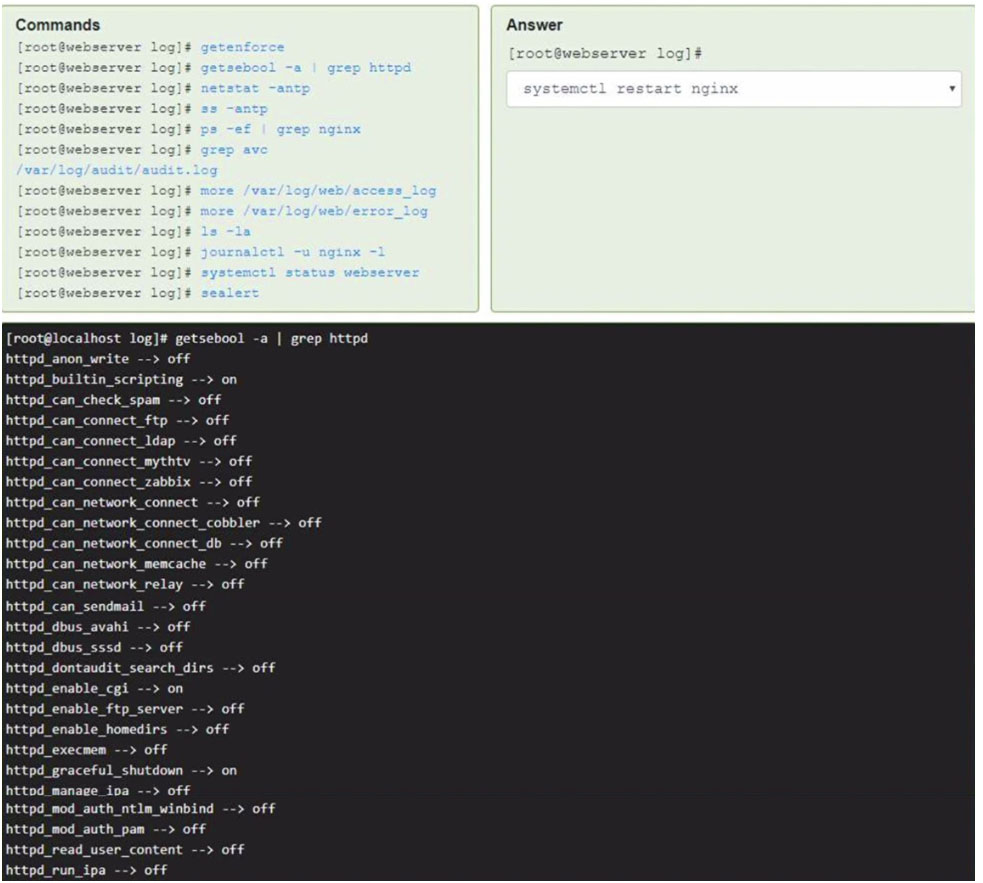Click httpd_can_sendmail --> off line
Image resolution: width=983 pixels, height=883 pixels.
105,606
